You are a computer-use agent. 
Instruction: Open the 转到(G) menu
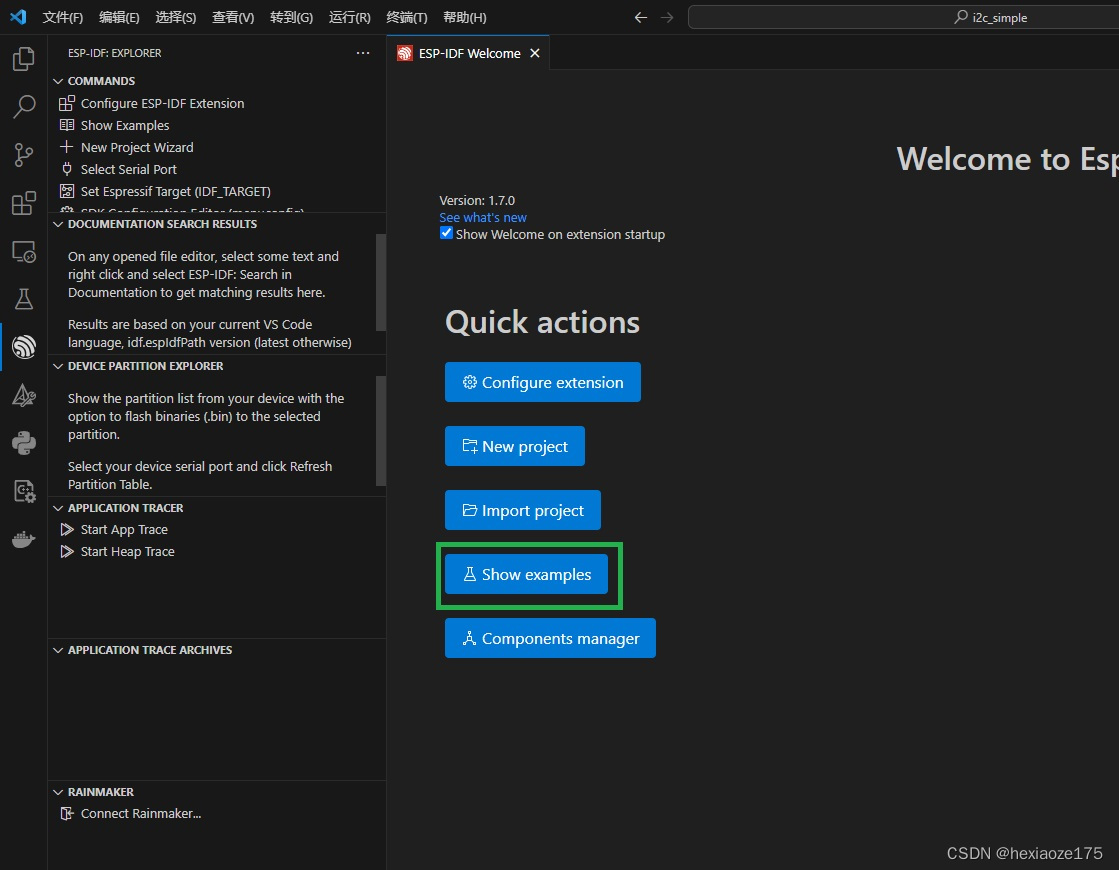click(291, 17)
